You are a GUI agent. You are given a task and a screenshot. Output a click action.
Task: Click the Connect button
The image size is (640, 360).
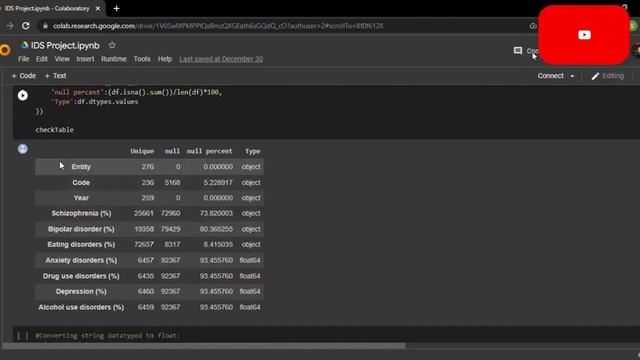tap(550, 76)
